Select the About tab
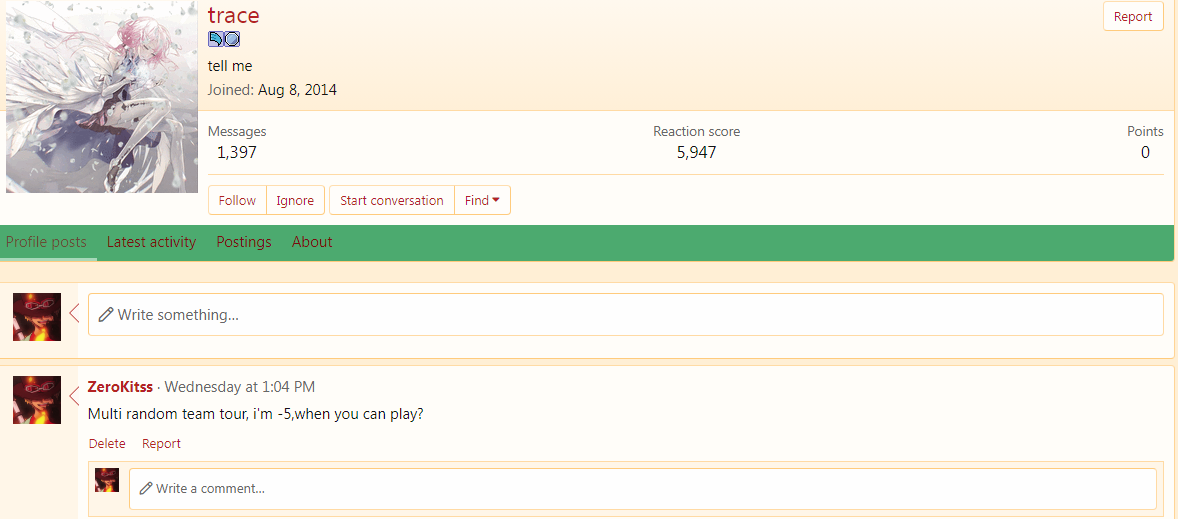 point(312,242)
